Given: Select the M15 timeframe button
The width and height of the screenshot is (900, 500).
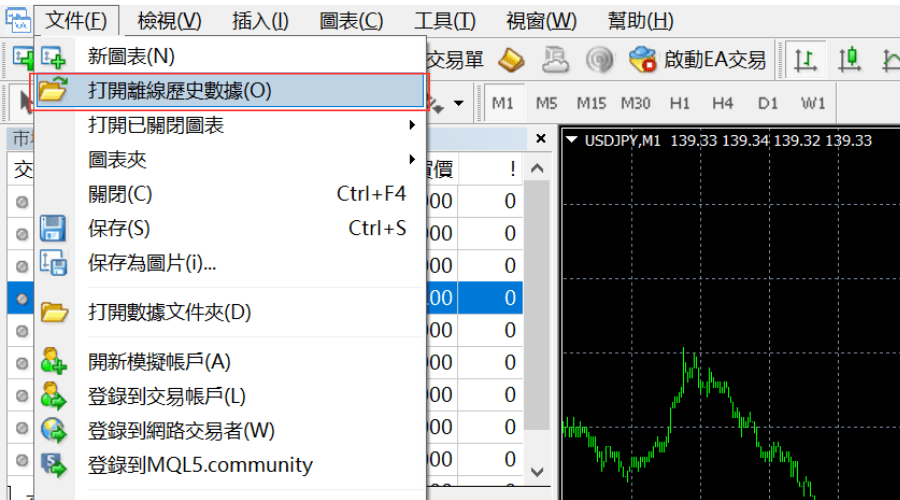Looking at the screenshot, I should (x=591, y=103).
